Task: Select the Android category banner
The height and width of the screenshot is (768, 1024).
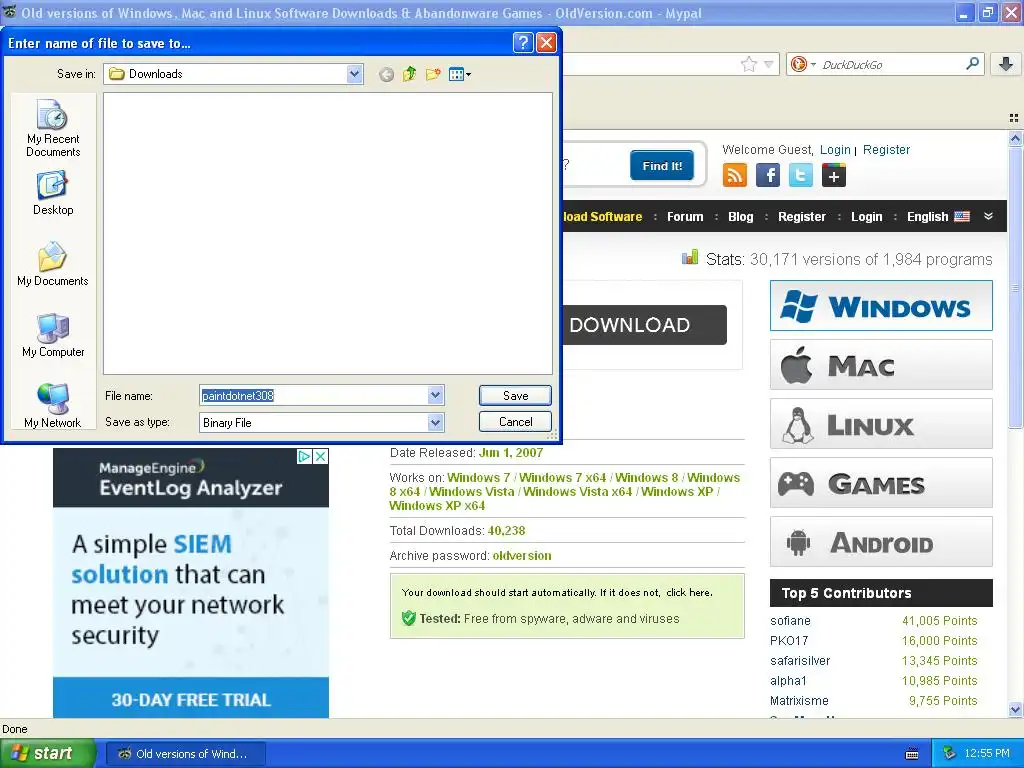Action: (x=881, y=542)
